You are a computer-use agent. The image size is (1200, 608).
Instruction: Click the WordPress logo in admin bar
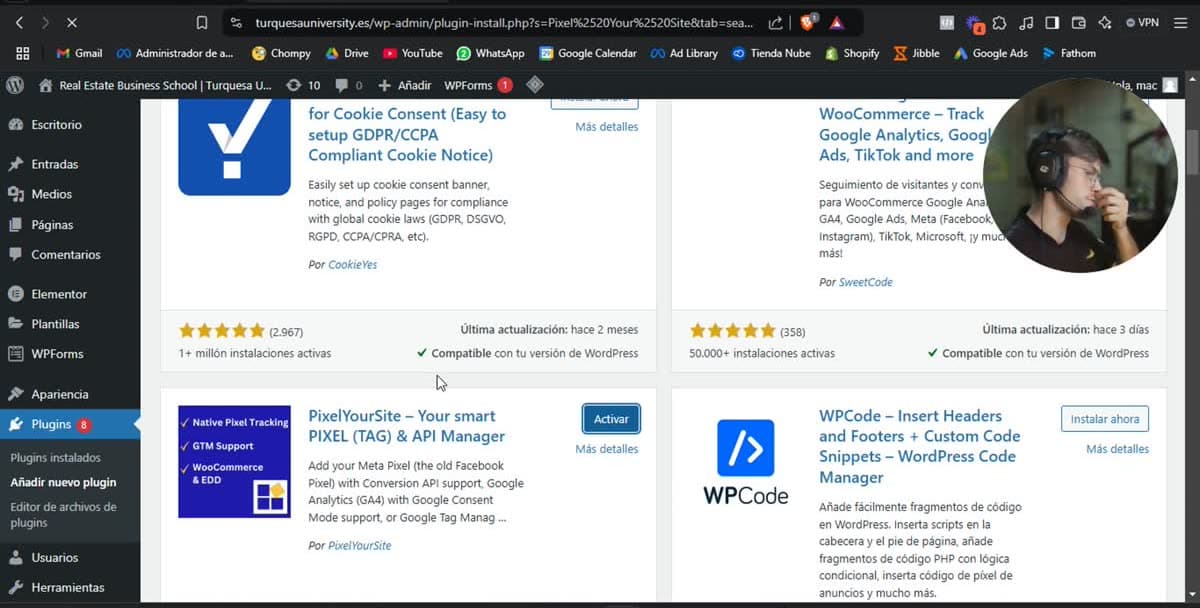15,85
